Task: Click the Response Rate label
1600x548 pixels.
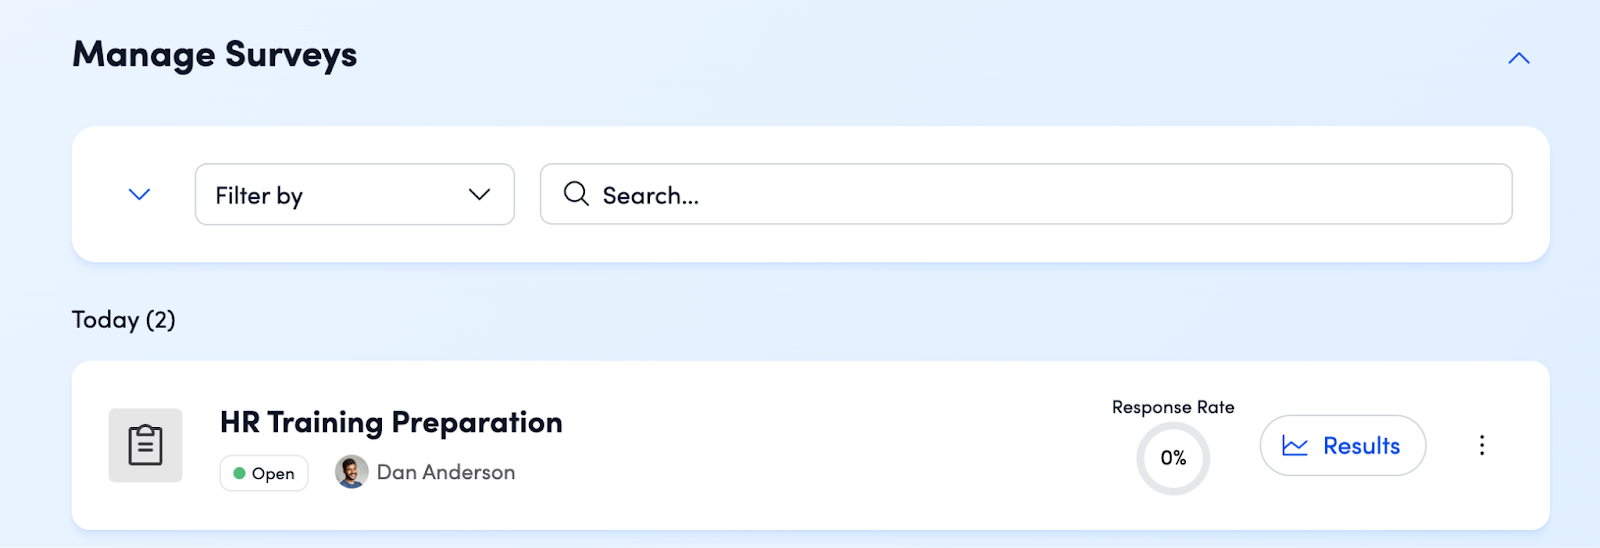Action: [1173, 407]
